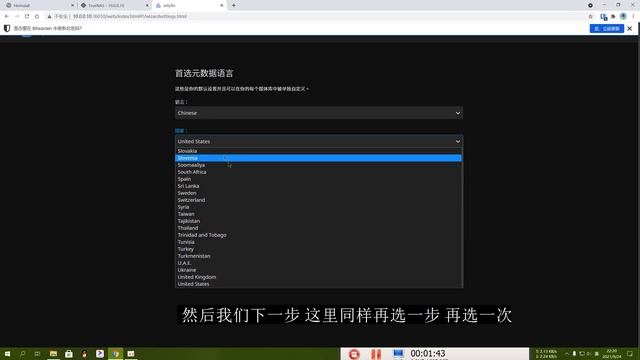This screenshot has width=640, height=360.
Task: Dismiss the Bitwarden notification bar
Action: click(630, 29)
